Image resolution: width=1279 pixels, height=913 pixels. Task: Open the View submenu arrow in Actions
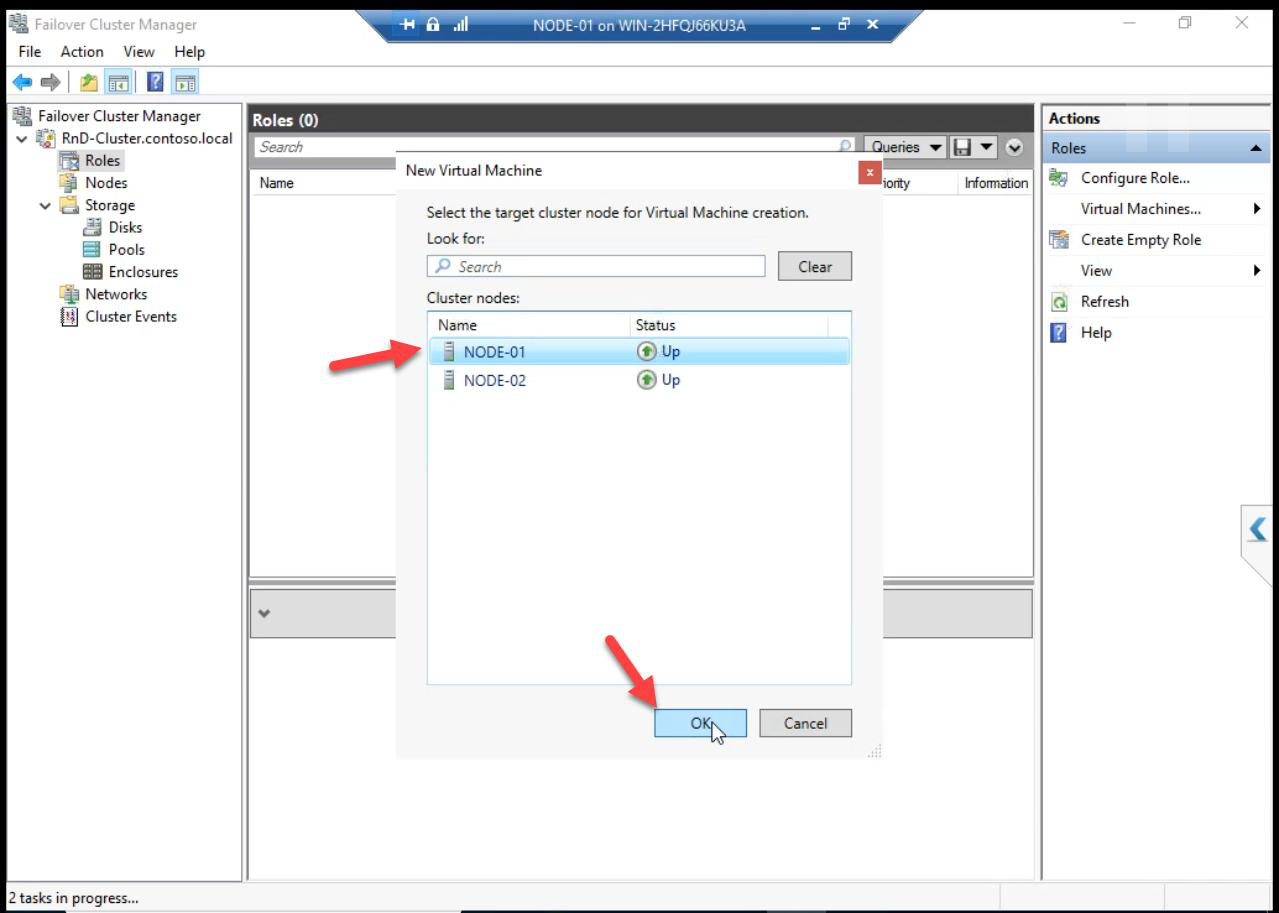click(1257, 271)
